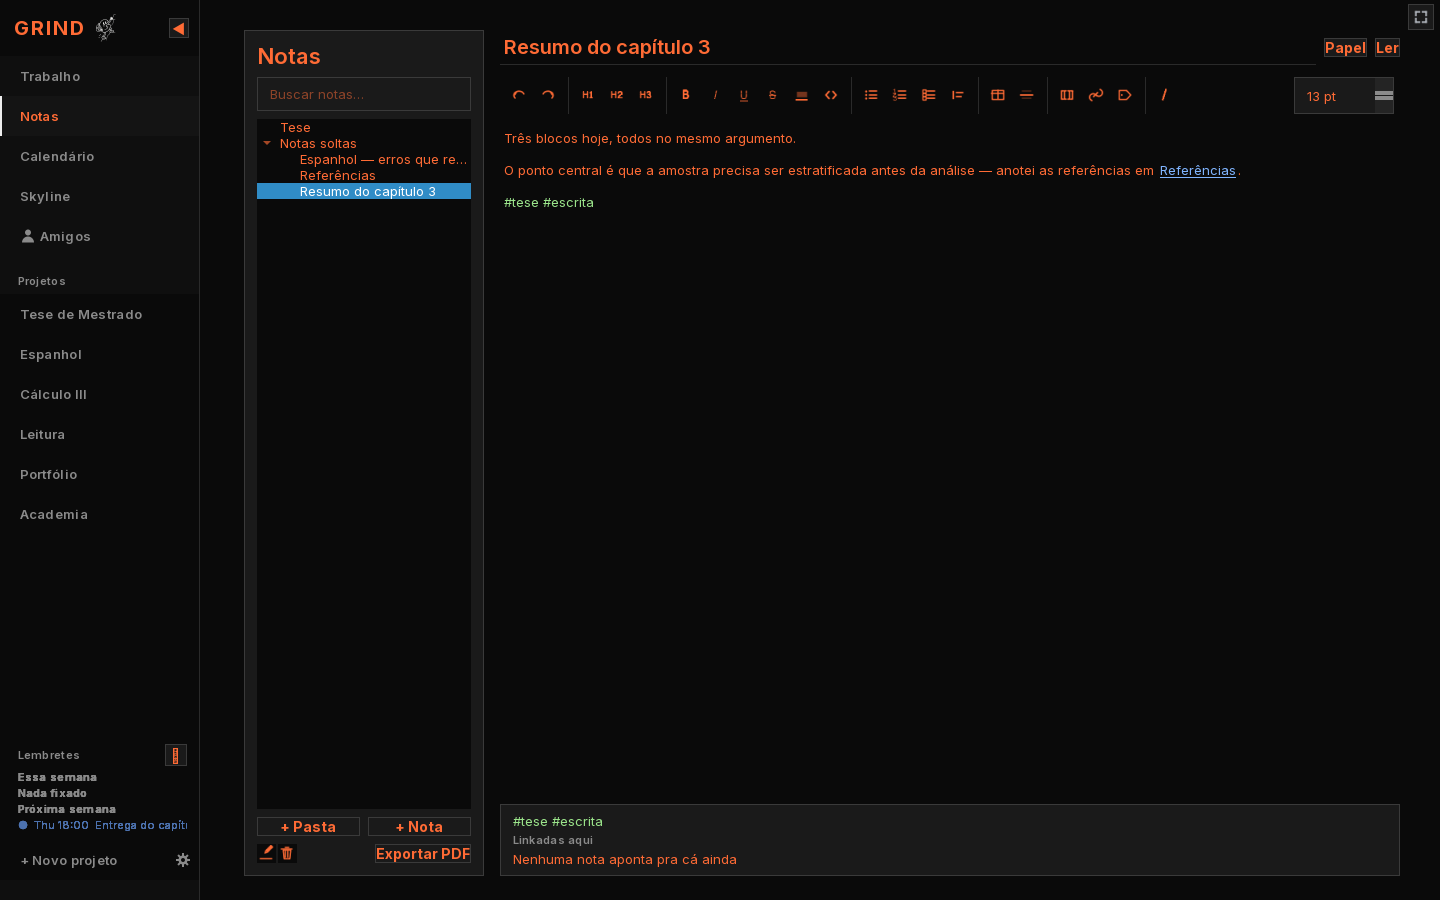Viewport: 1440px width, 900px height.
Task: Redo the last edit
Action: 548,95
